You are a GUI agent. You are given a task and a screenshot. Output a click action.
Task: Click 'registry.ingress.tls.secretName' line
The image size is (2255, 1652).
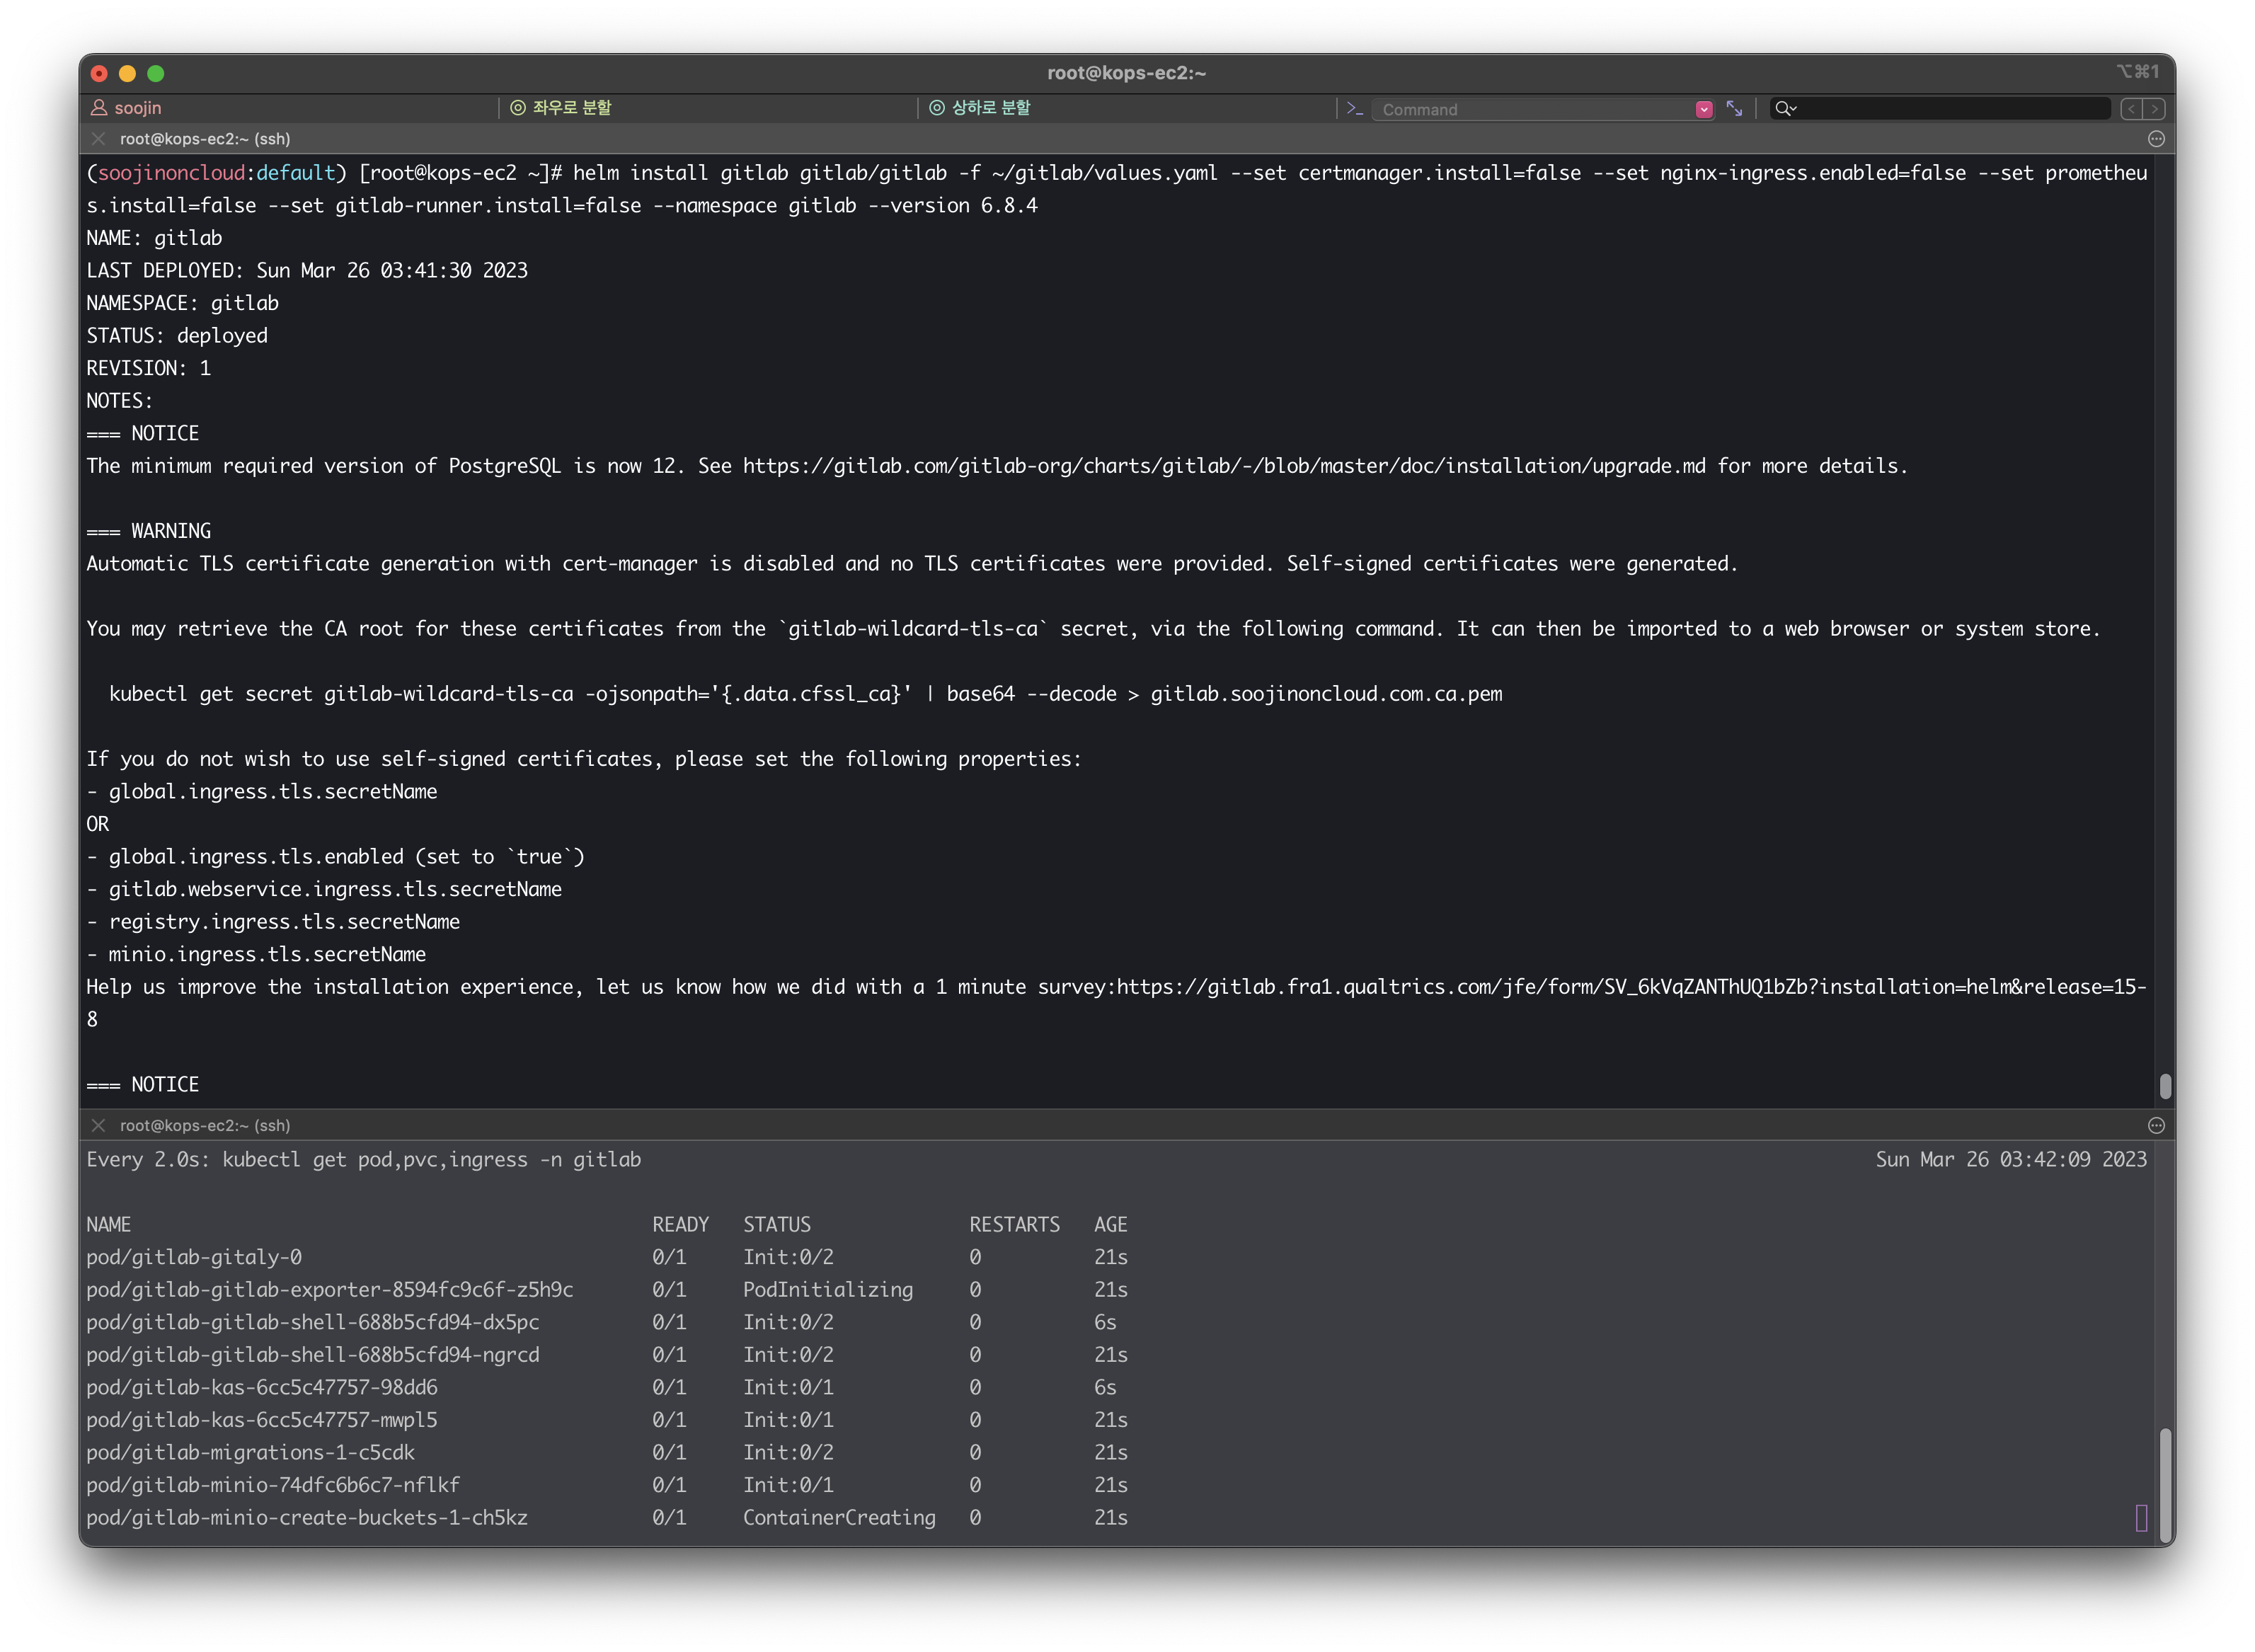pyautogui.click(x=273, y=922)
